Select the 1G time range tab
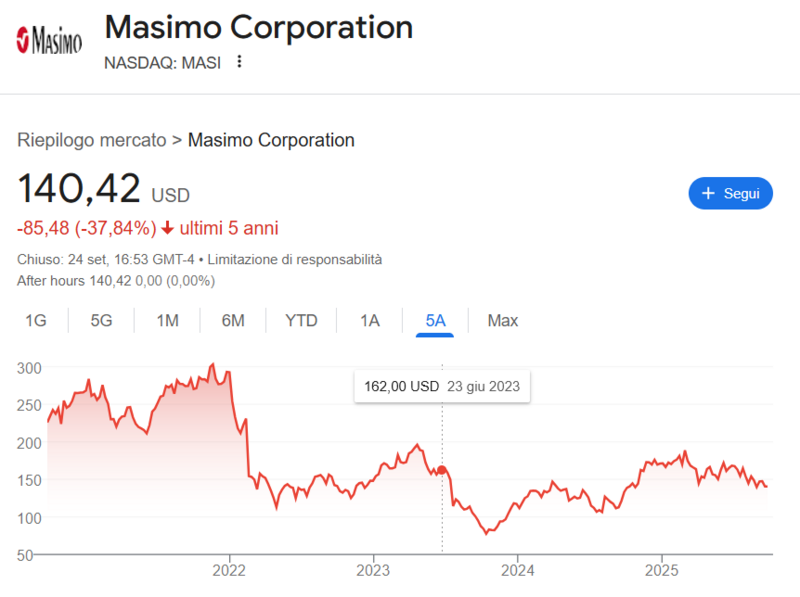800x597 pixels. (36, 321)
